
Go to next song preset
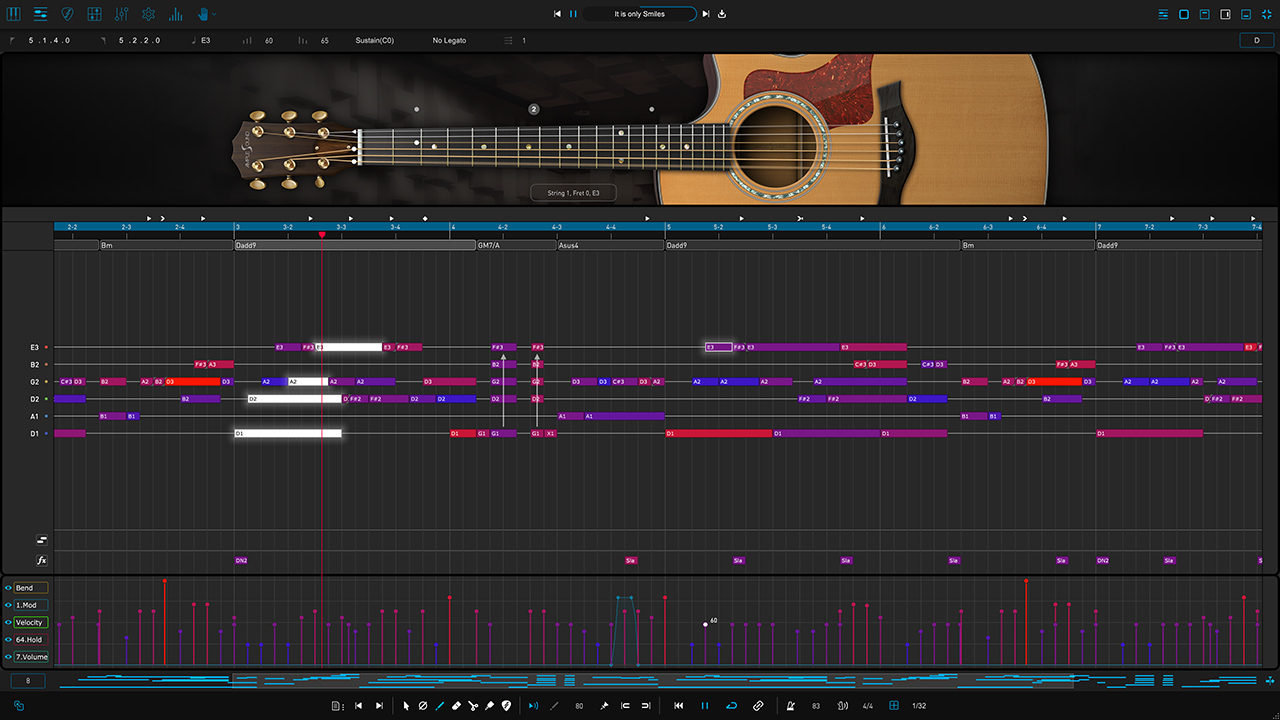coord(706,14)
